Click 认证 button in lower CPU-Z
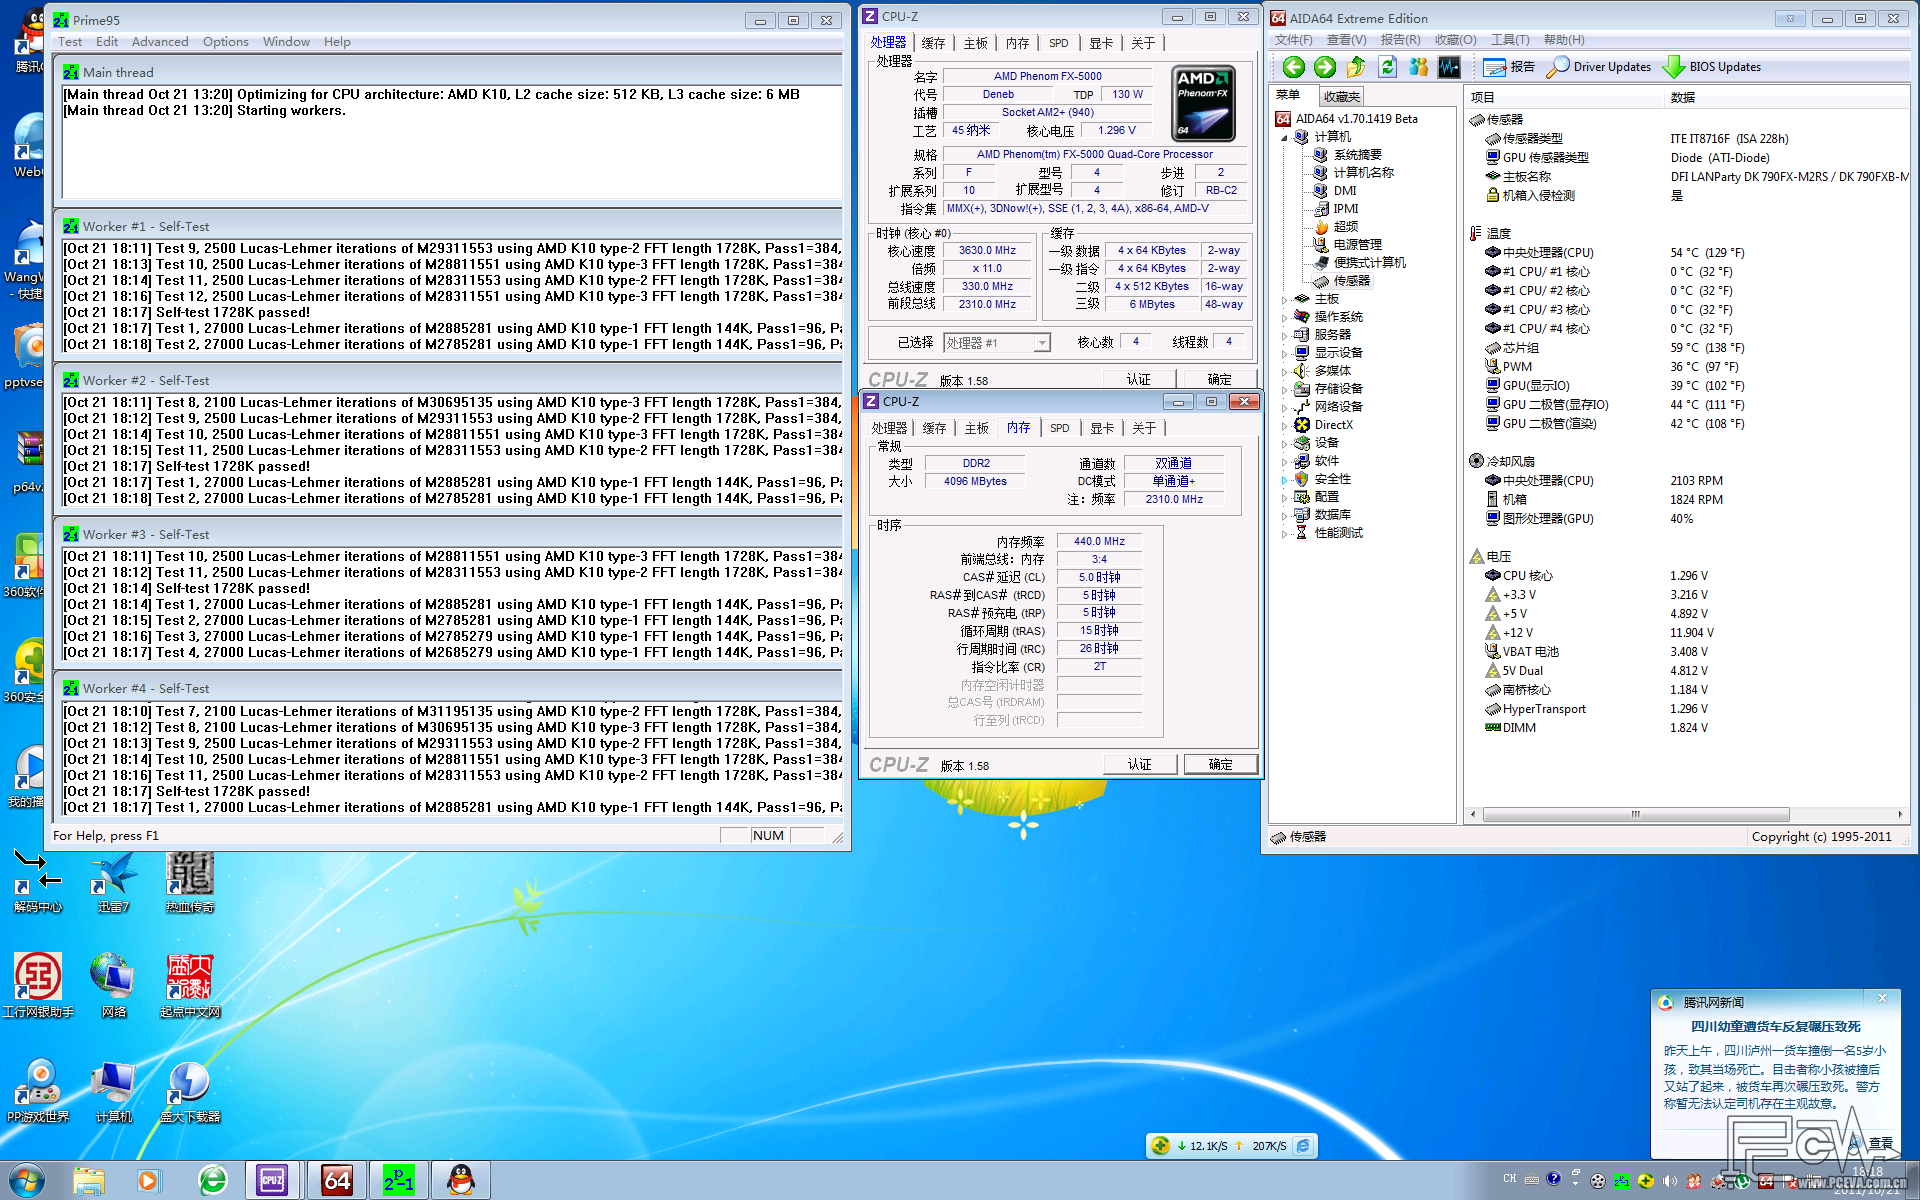Viewport: 1920px width, 1200px height. click(x=1140, y=765)
